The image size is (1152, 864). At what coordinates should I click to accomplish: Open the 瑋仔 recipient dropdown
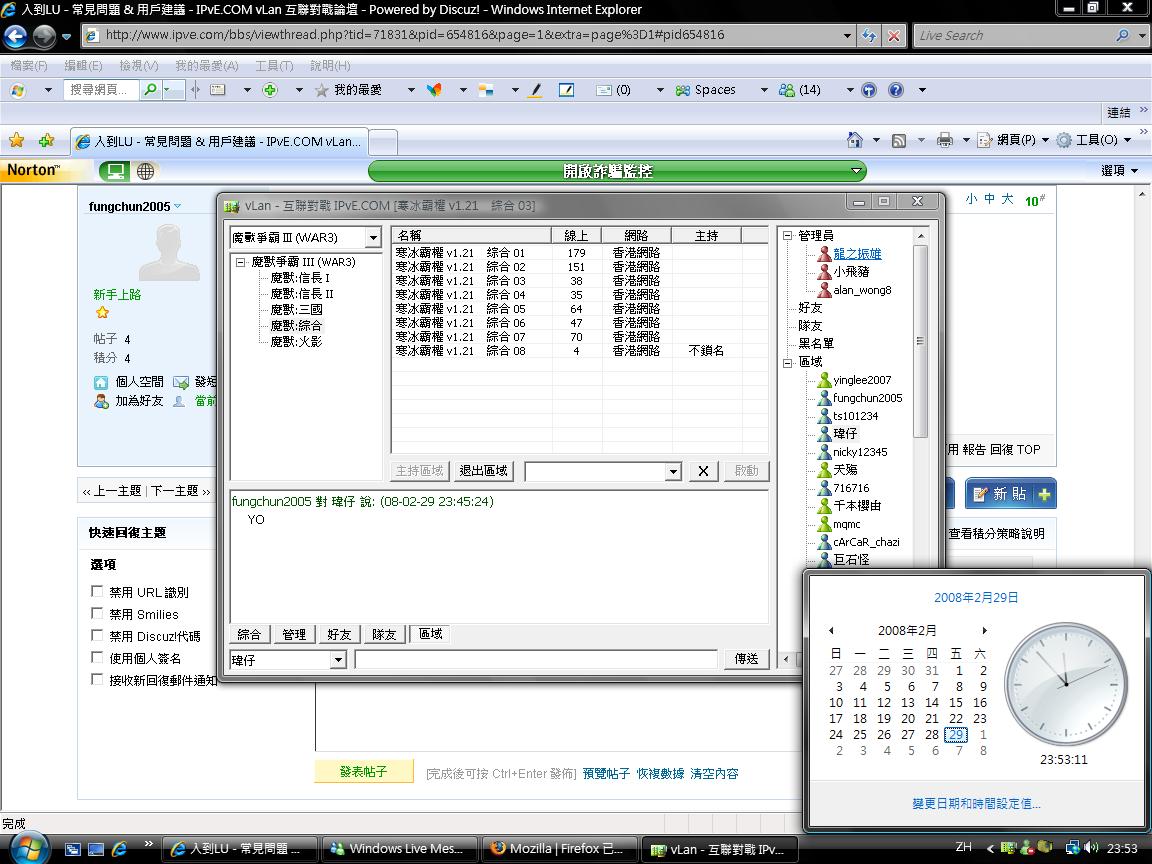click(x=338, y=660)
